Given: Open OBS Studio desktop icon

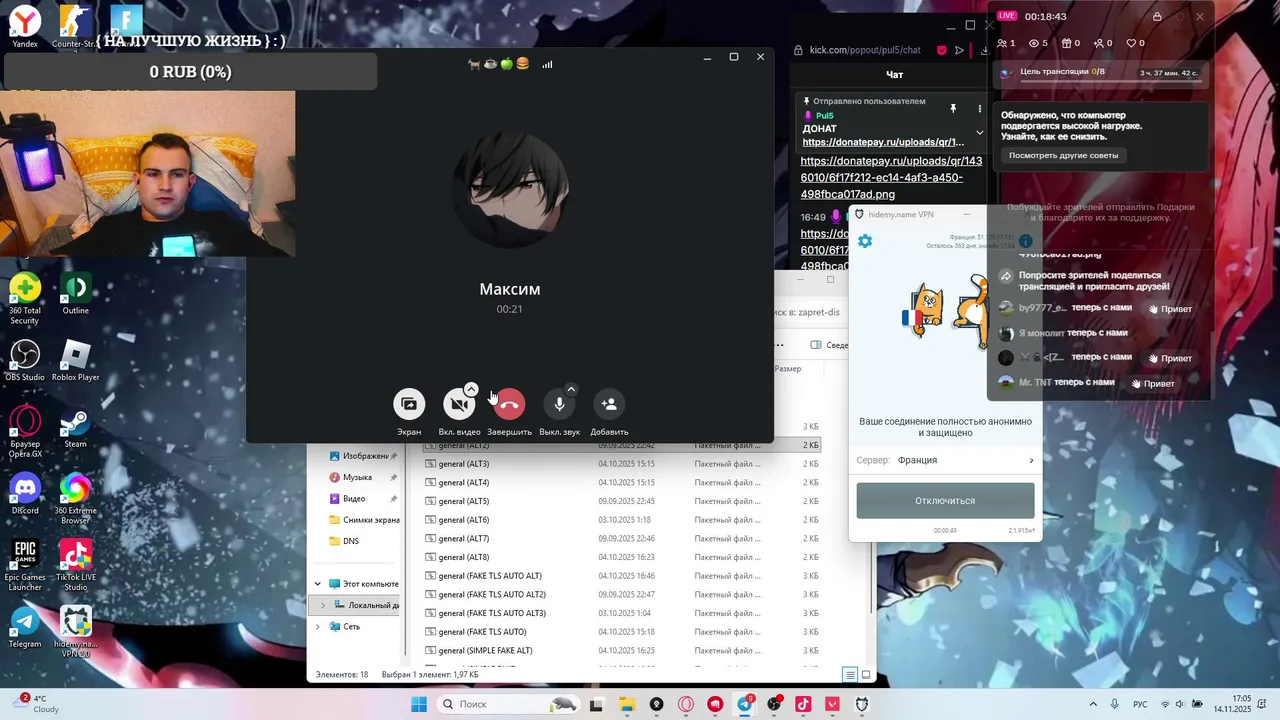Looking at the screenshot, I should point(25,360).
